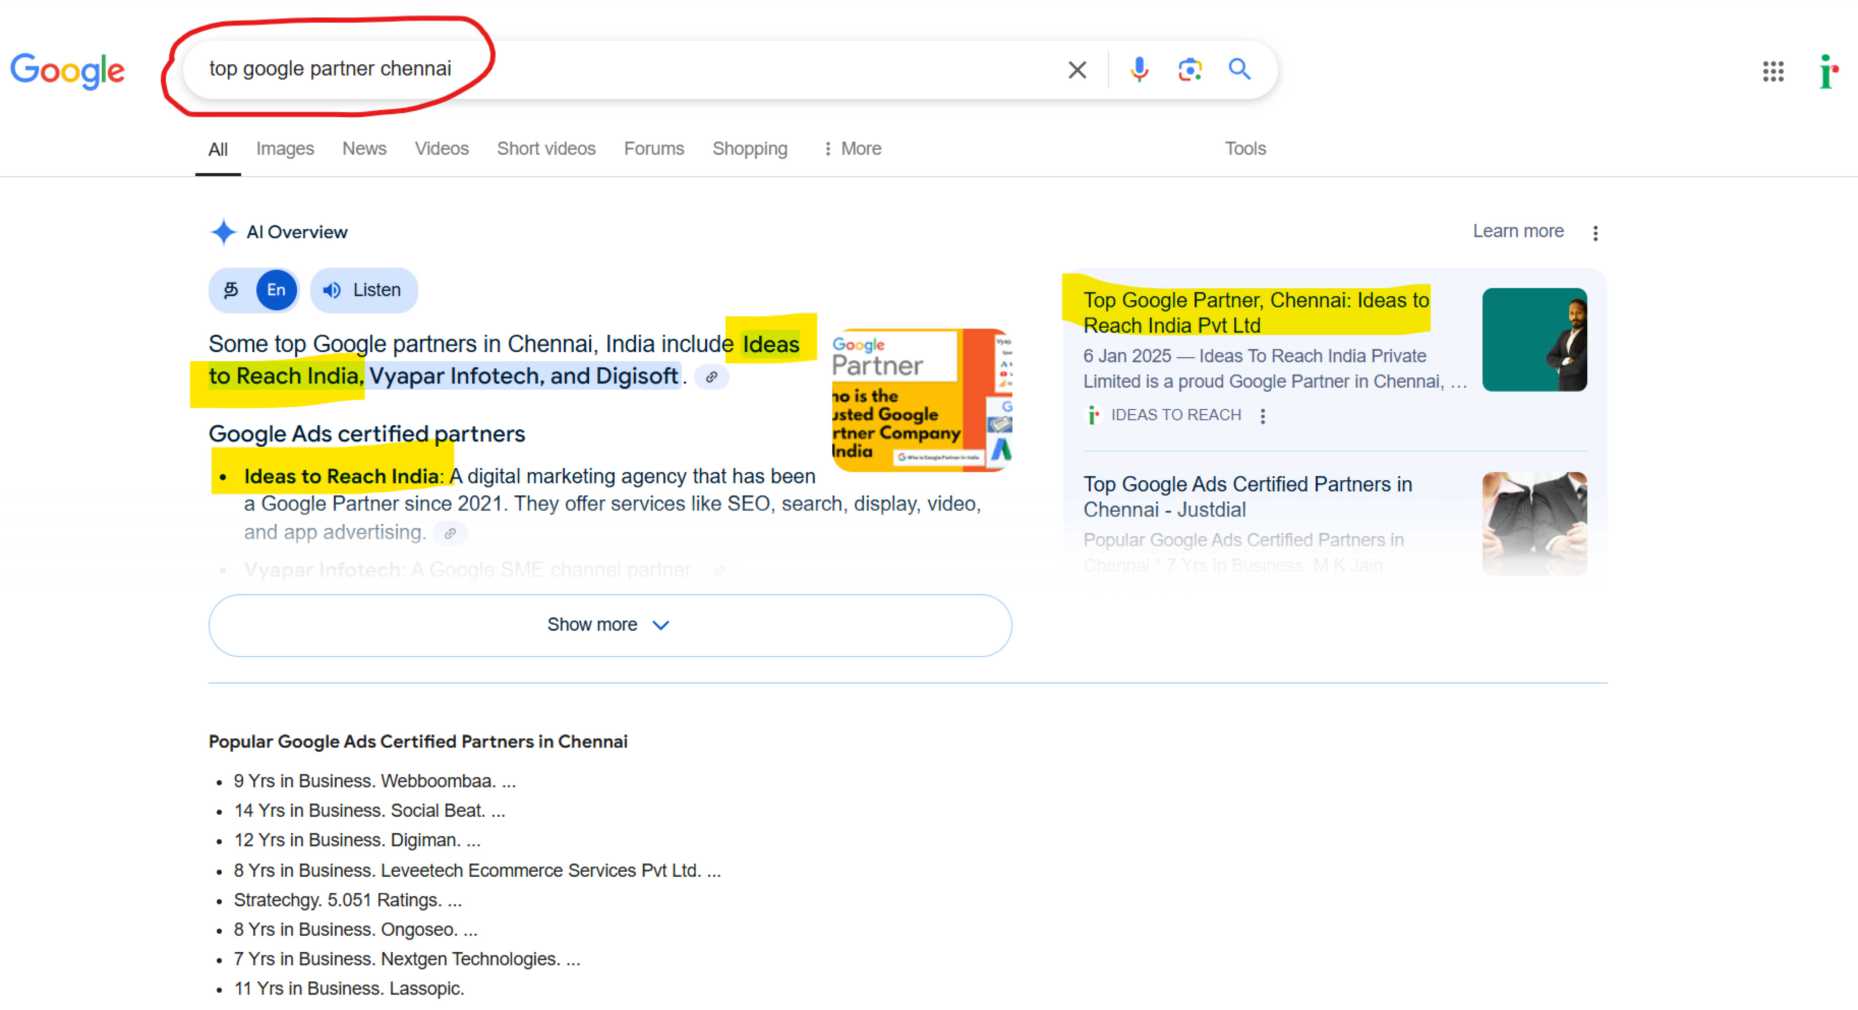The image size is (1858, 1010).
Task: Click the AI Overview sparkle icon
Action: coord(222,232)
